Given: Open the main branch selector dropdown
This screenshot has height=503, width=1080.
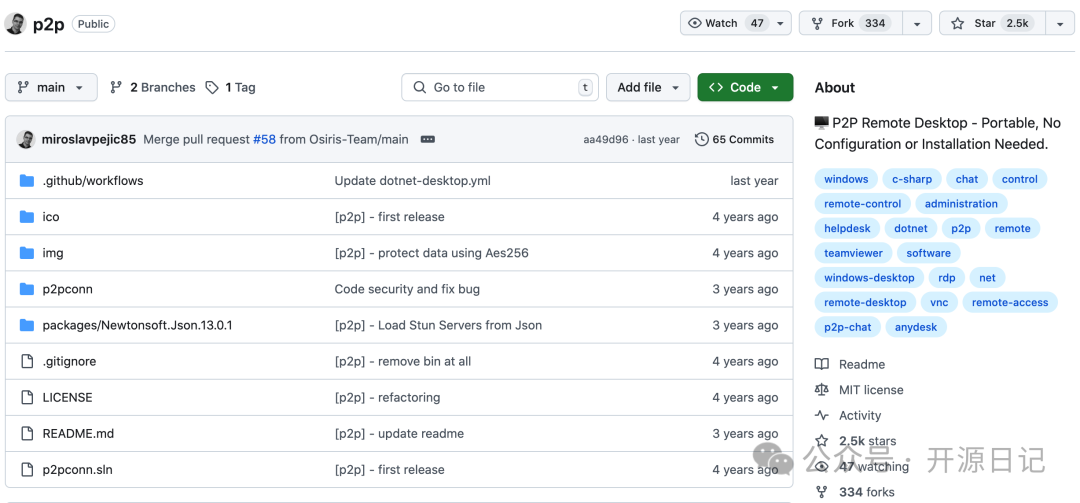Looking at the screenshot, I should click(51, 88).
